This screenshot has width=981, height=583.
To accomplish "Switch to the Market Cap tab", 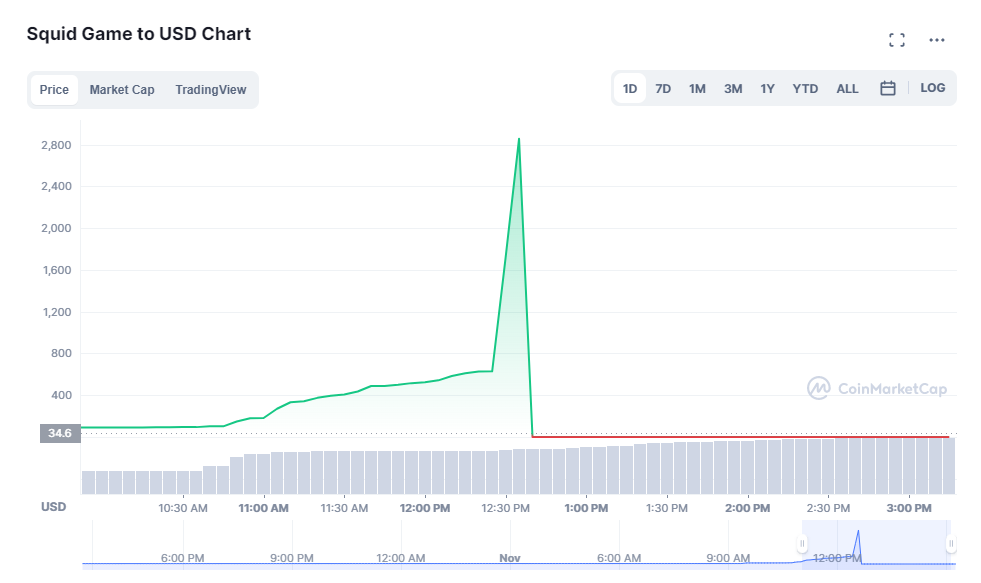I will pos(122,89).
